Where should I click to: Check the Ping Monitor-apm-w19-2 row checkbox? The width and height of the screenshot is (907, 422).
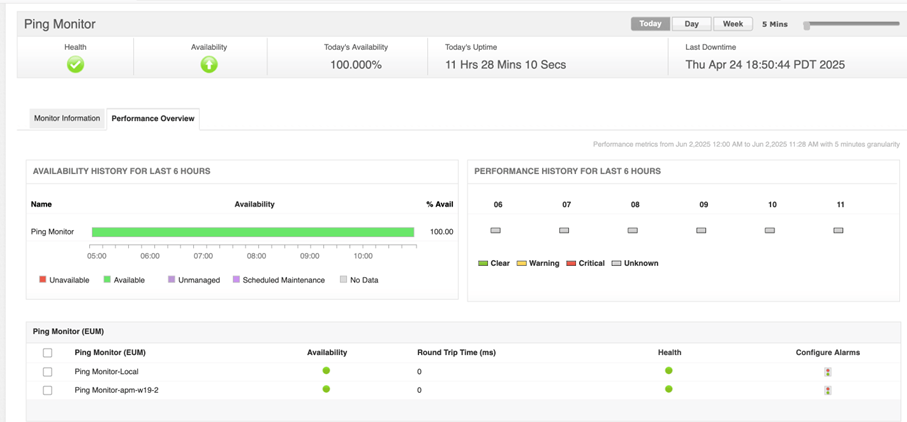47,390
